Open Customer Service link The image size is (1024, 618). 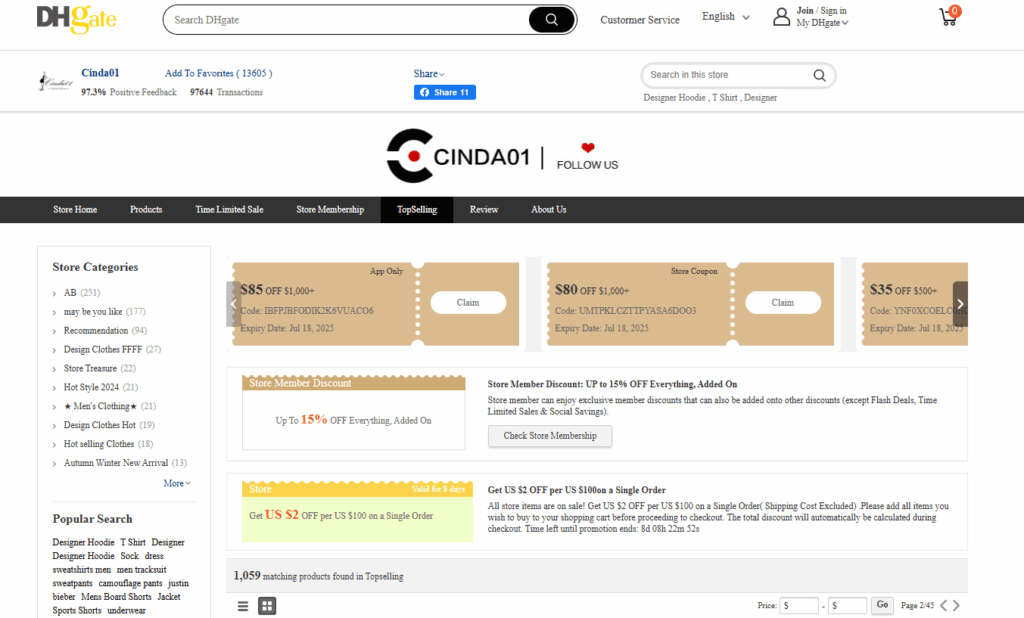[640, 20]
